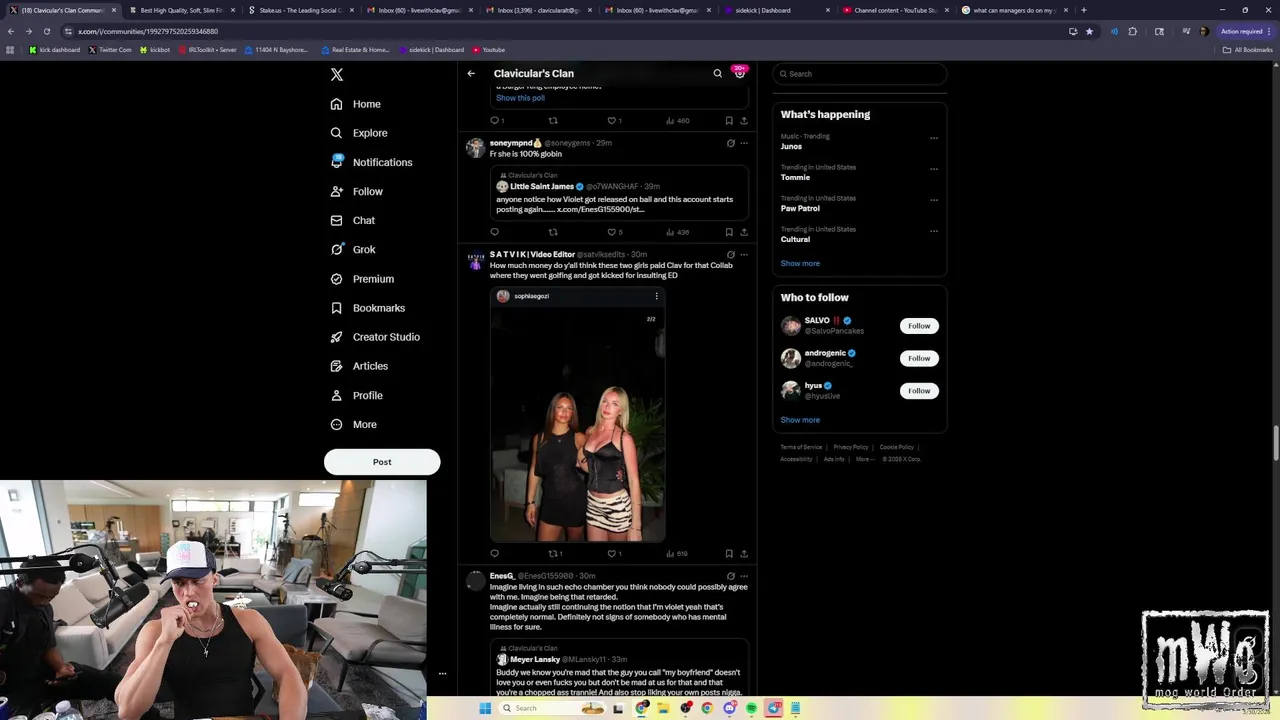Bookmark SATVIK Video Editor's post
The image size is (1280, 720).
[x=729, y=553]
